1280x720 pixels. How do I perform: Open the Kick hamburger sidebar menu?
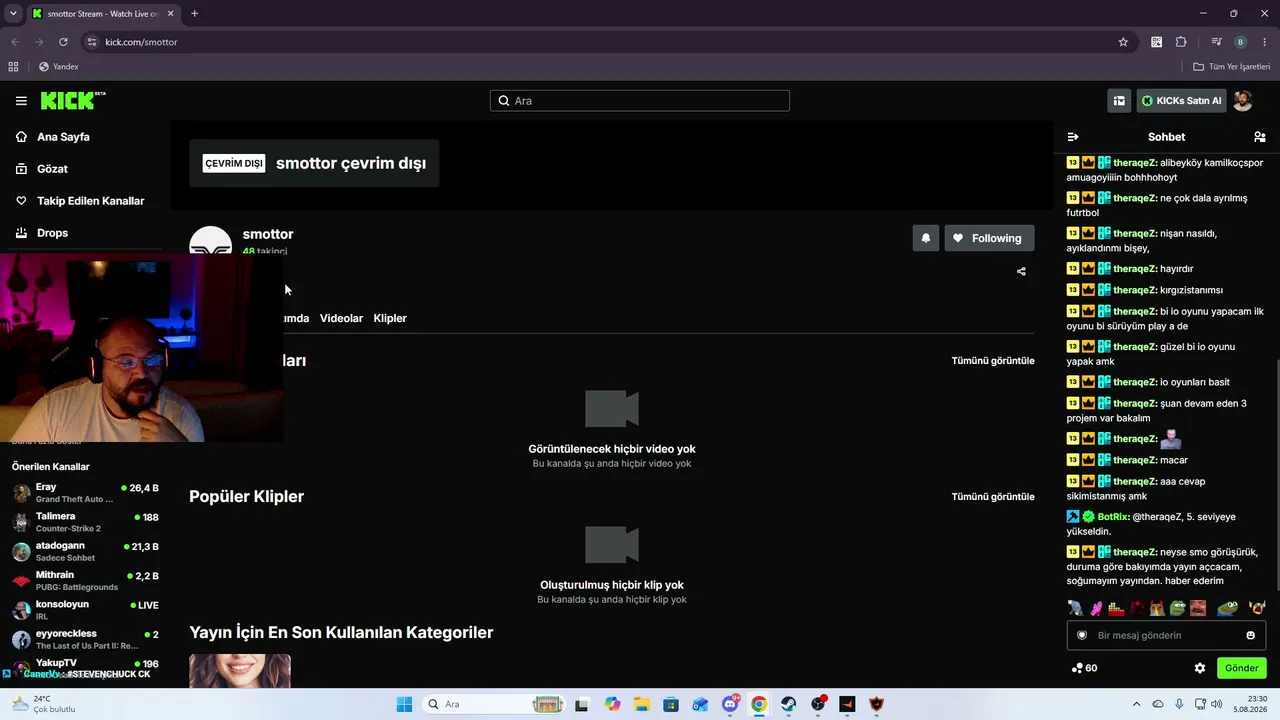21,101
